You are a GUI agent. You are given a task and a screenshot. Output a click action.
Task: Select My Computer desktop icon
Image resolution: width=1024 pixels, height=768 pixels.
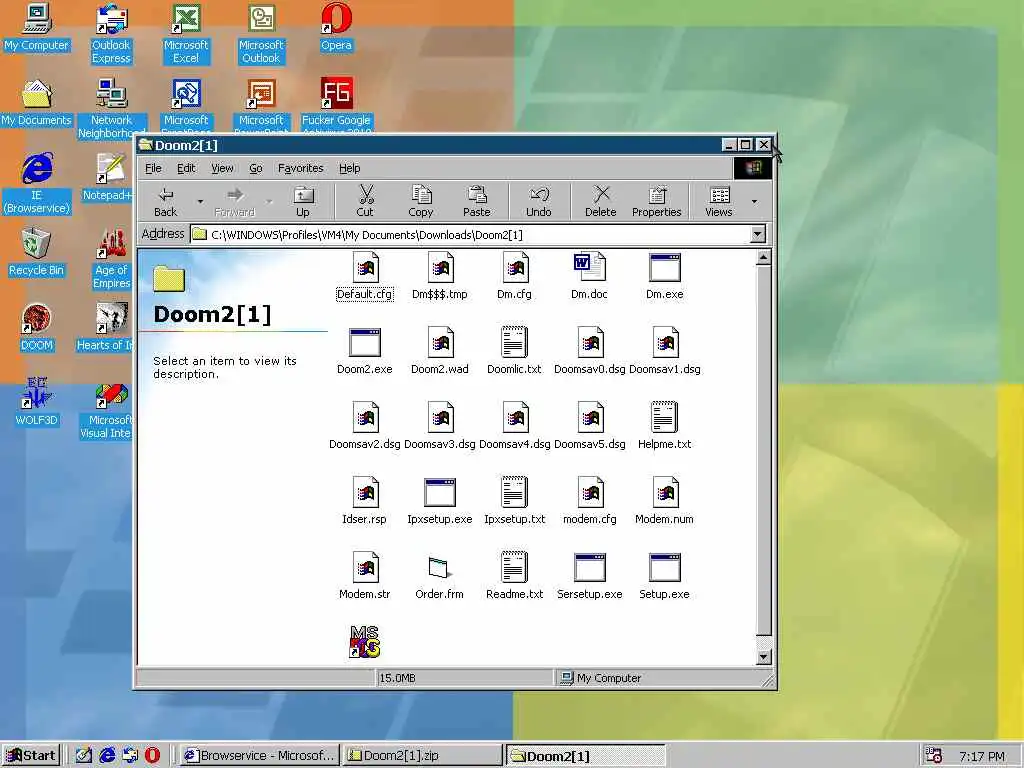pos(36,27)
